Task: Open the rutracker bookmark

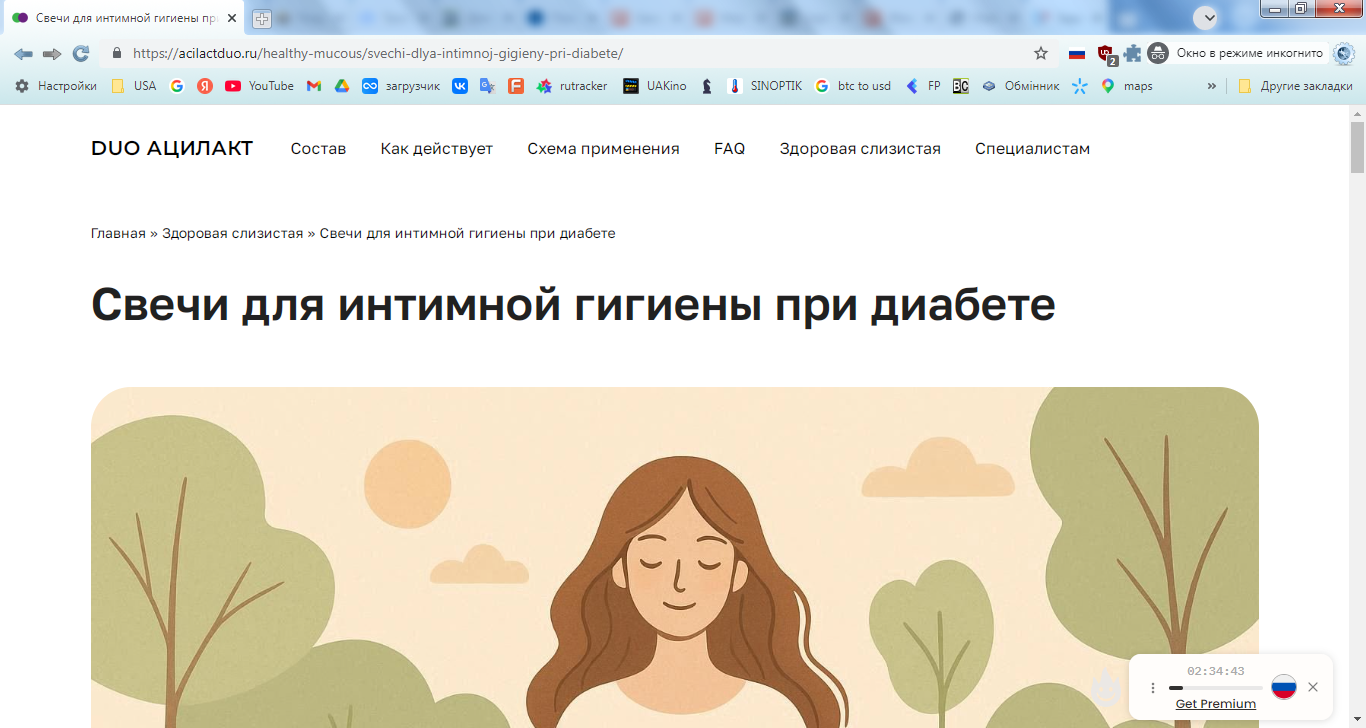Action: [x=572, y=86]
